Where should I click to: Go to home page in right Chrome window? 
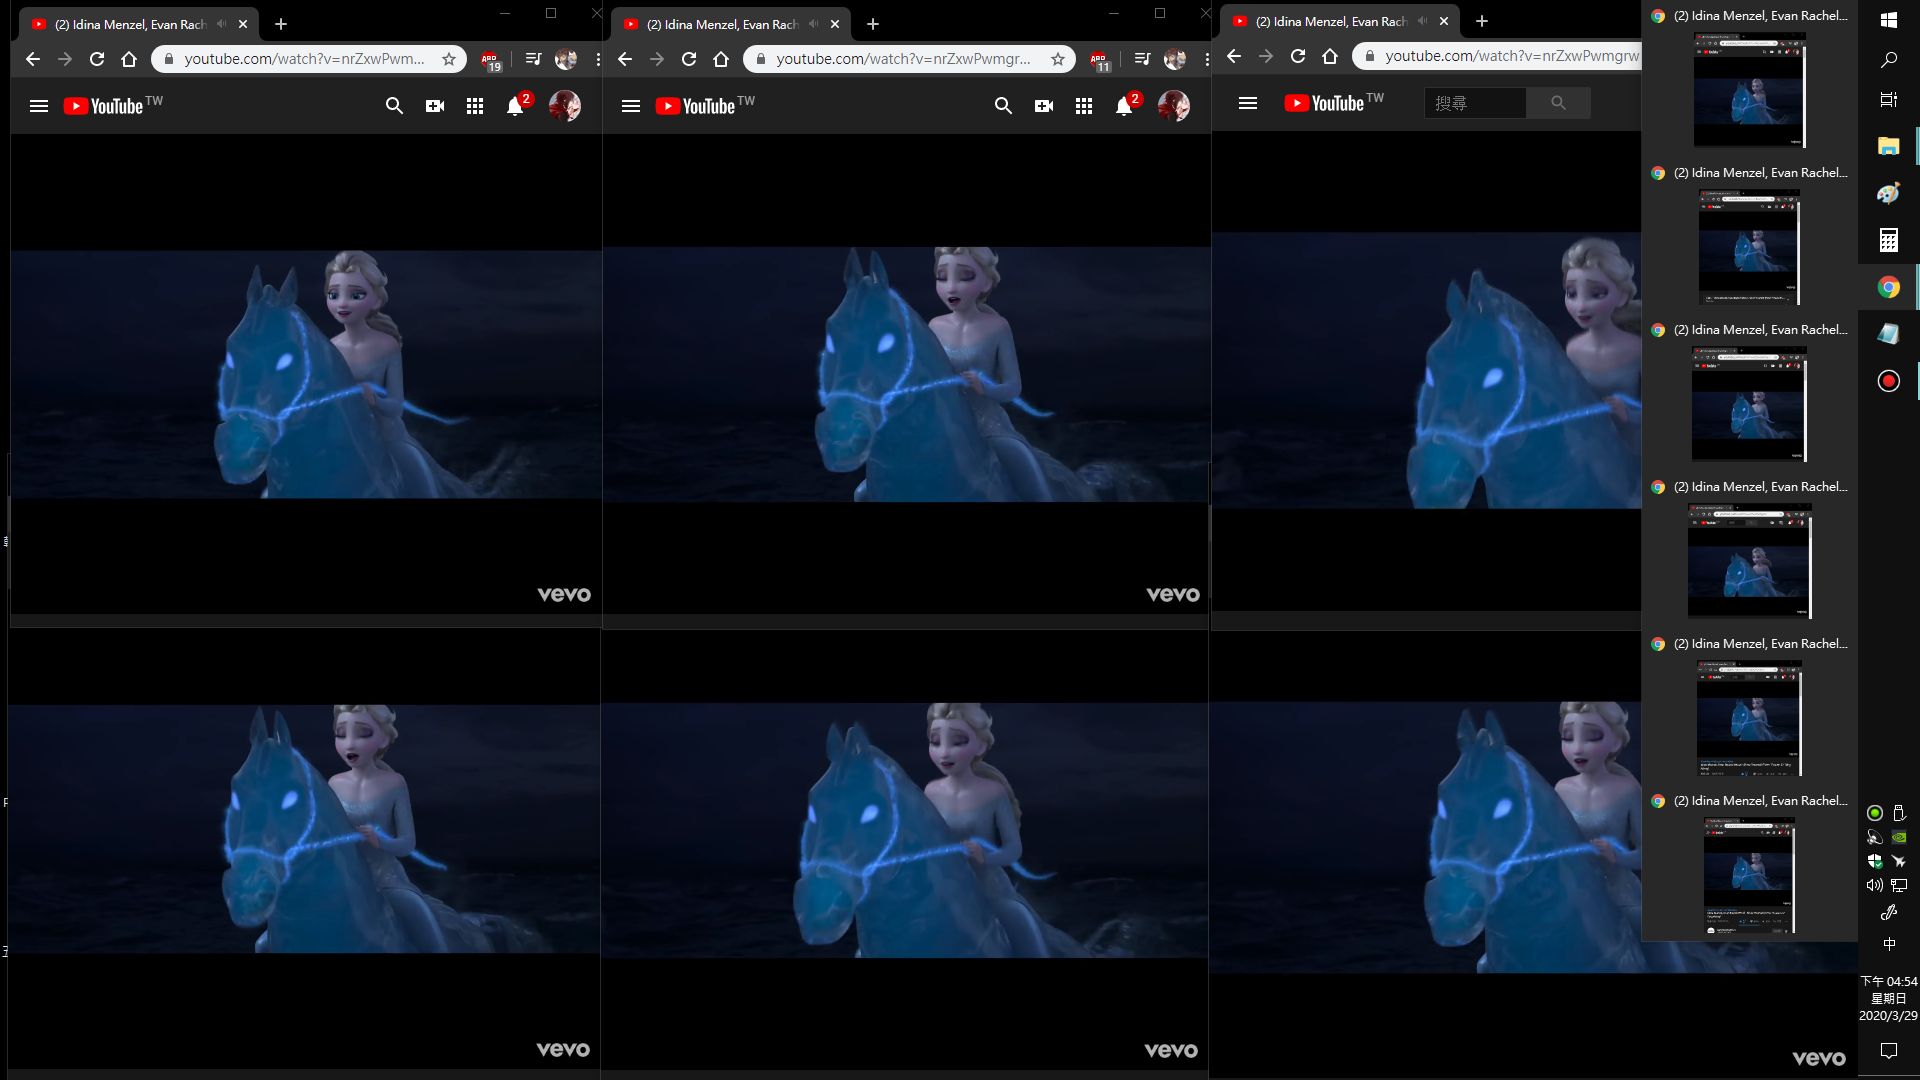1330,56
